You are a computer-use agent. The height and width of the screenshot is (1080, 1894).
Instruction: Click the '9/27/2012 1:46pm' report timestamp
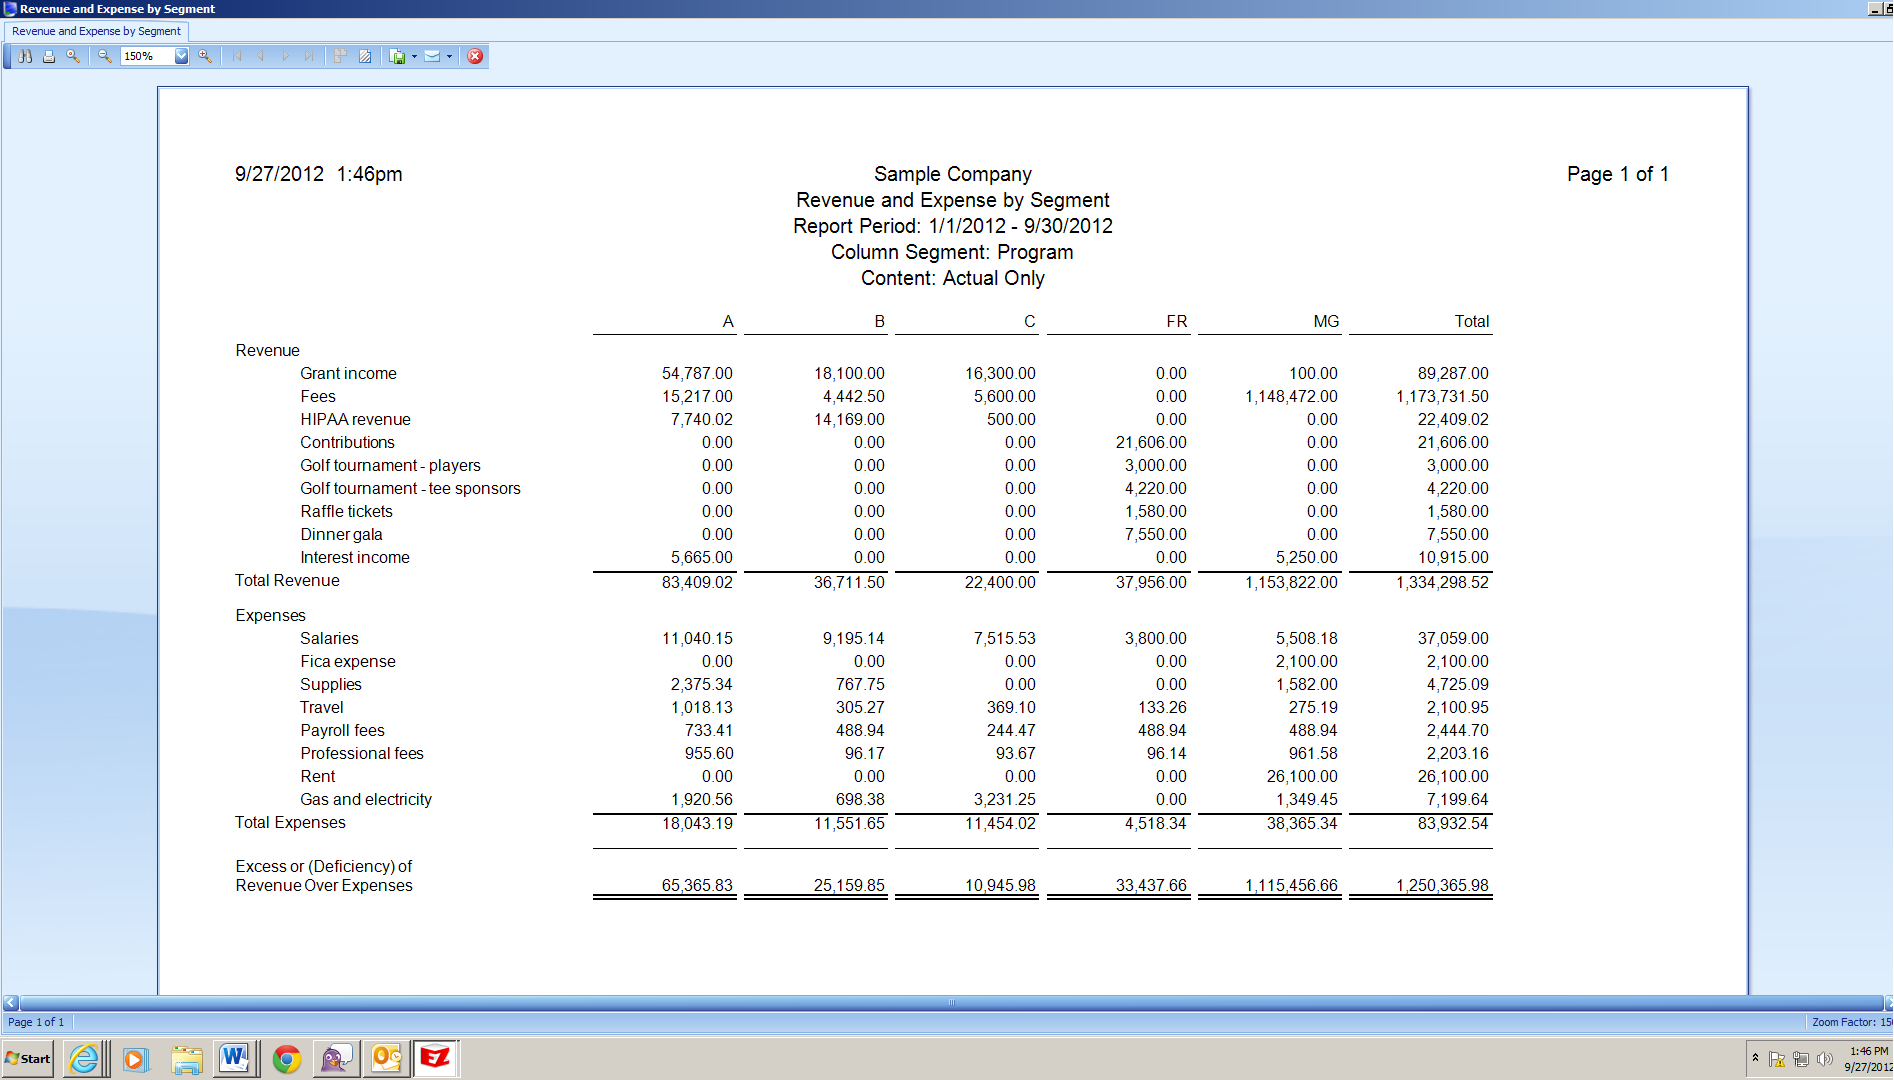(318, 174)
